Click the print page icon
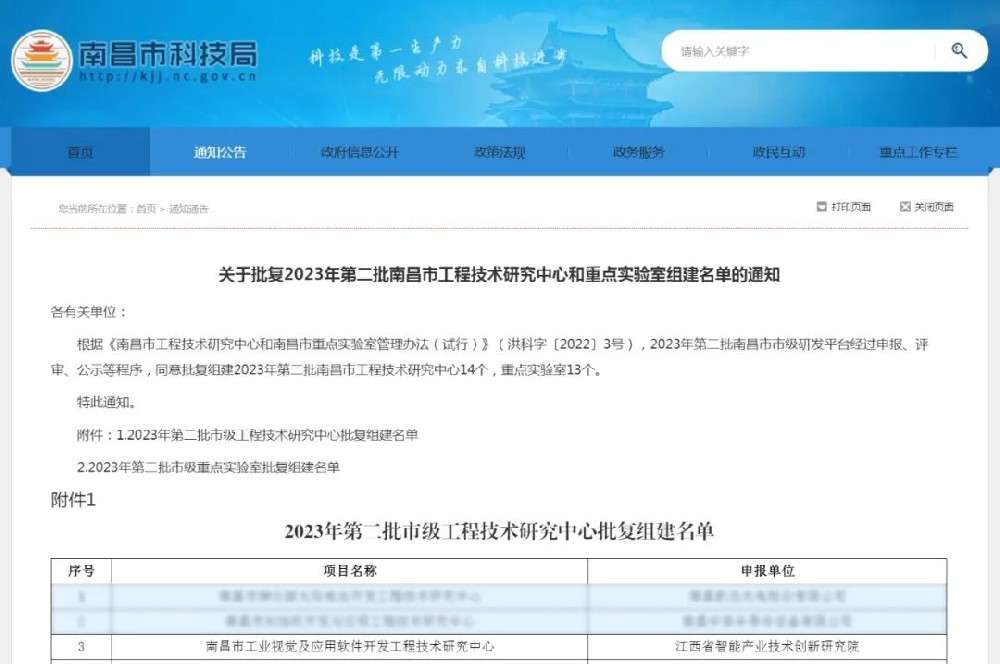This screenshot has height=664, width=1000. coord(822,207)
